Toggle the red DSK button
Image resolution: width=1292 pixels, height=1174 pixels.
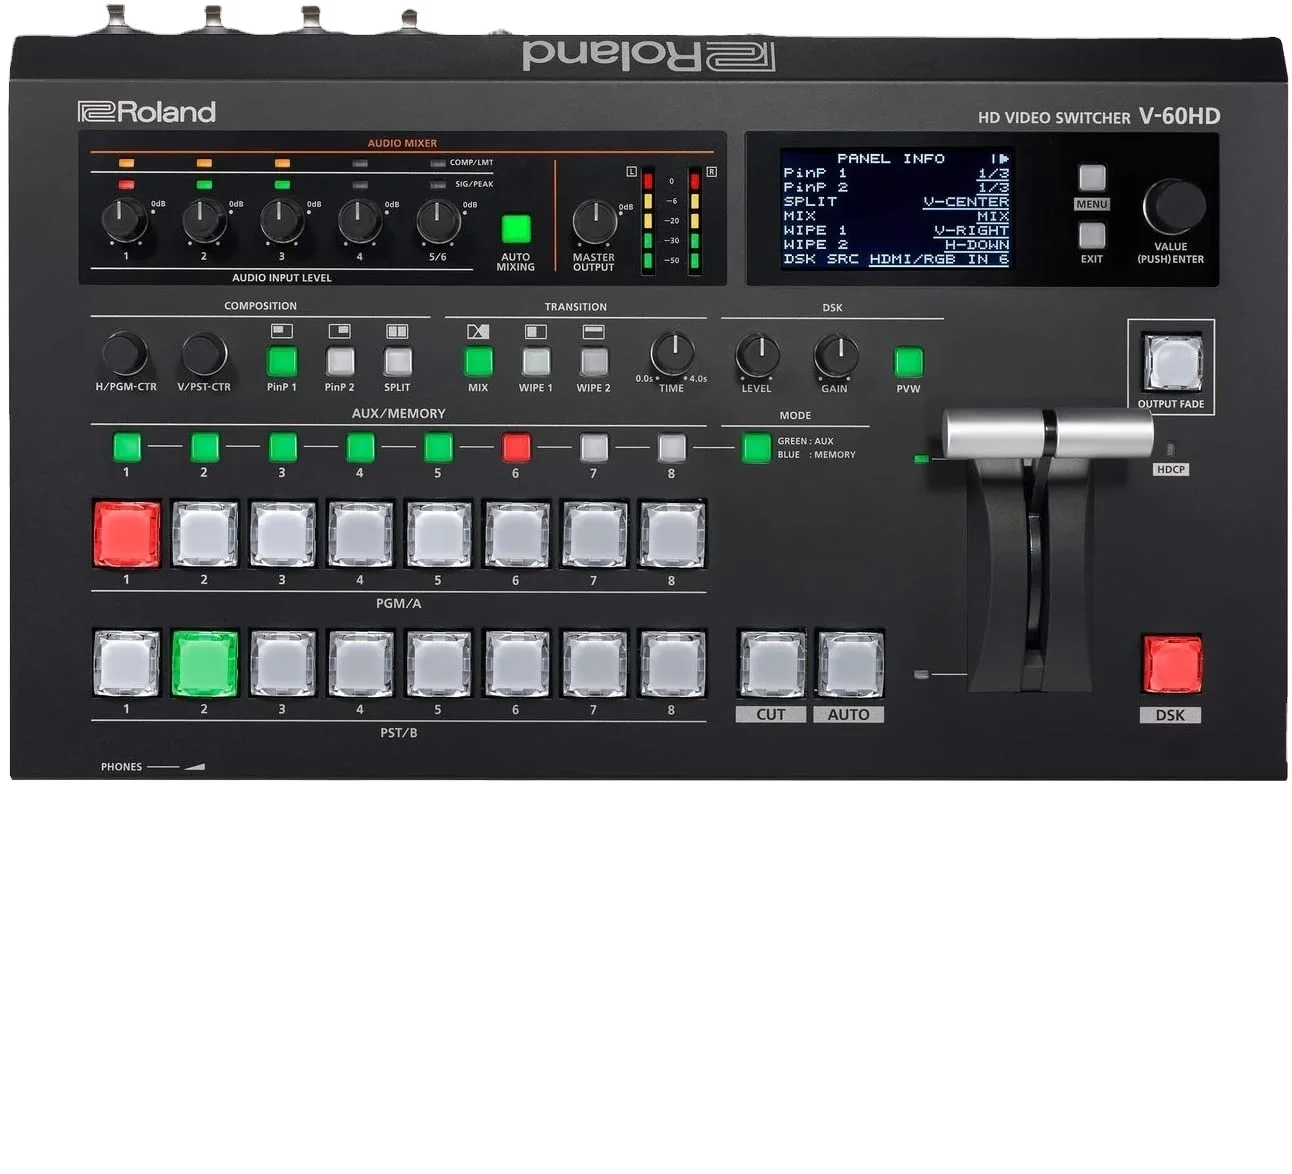pos(1172,665)
